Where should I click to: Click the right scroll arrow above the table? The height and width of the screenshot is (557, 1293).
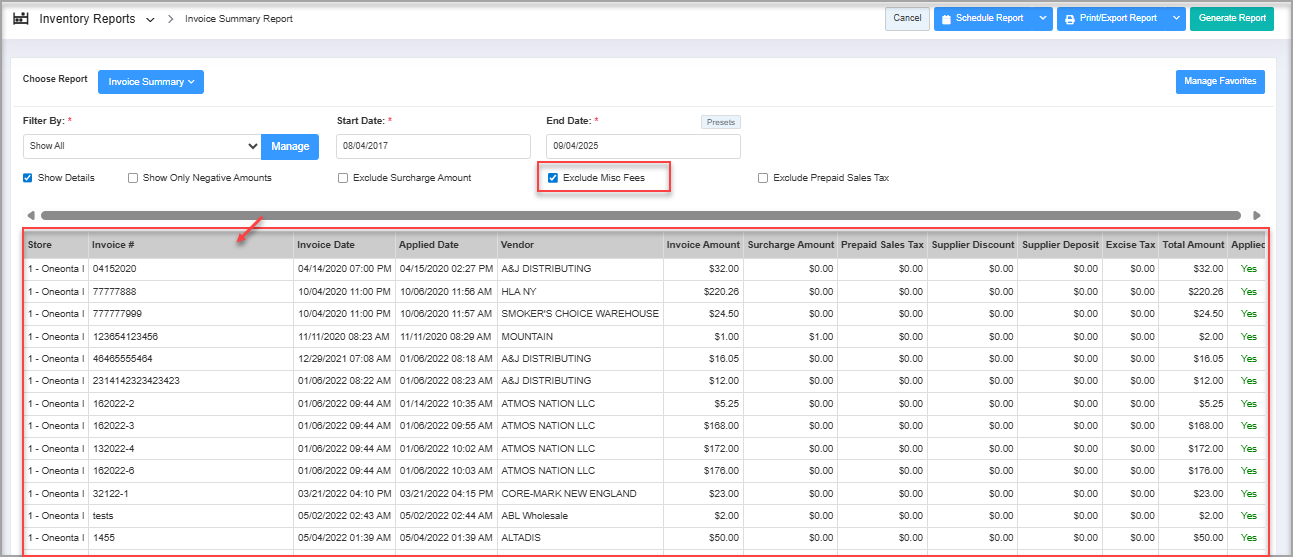point(1257,215)
